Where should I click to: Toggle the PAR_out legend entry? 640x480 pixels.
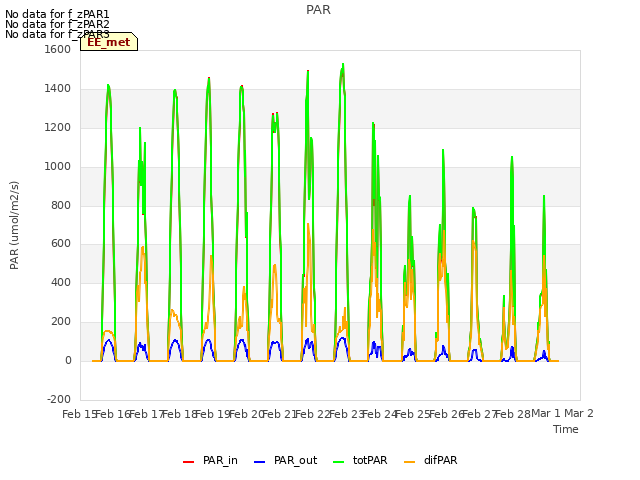click(285, 460)
